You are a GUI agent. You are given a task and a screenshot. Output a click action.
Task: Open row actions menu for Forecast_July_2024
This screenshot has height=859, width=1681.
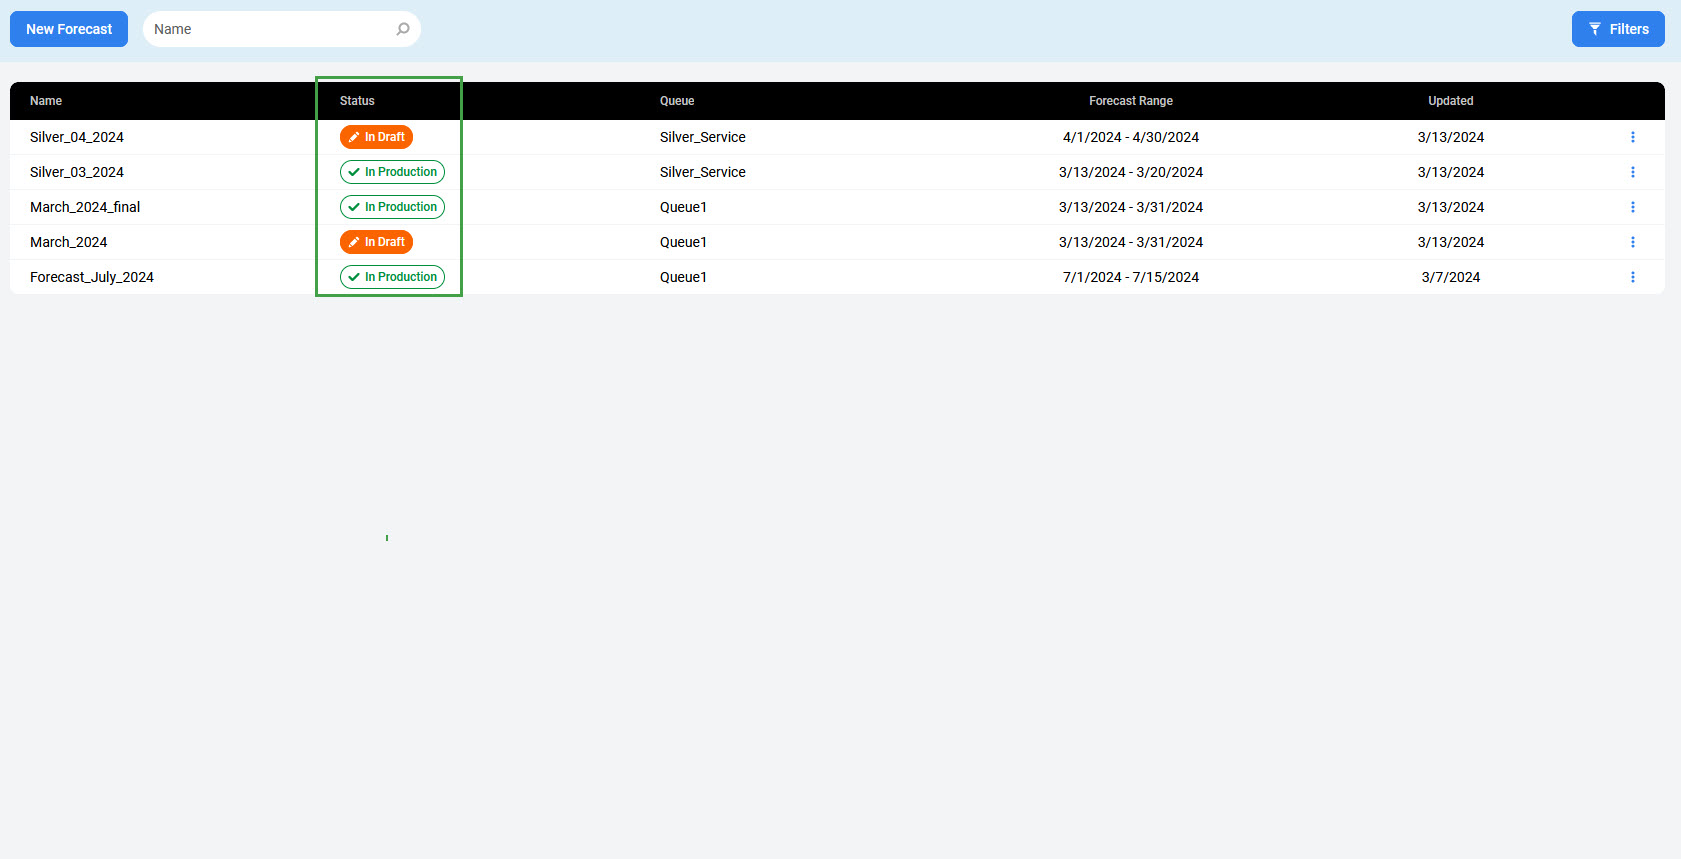coord(1632,277)
